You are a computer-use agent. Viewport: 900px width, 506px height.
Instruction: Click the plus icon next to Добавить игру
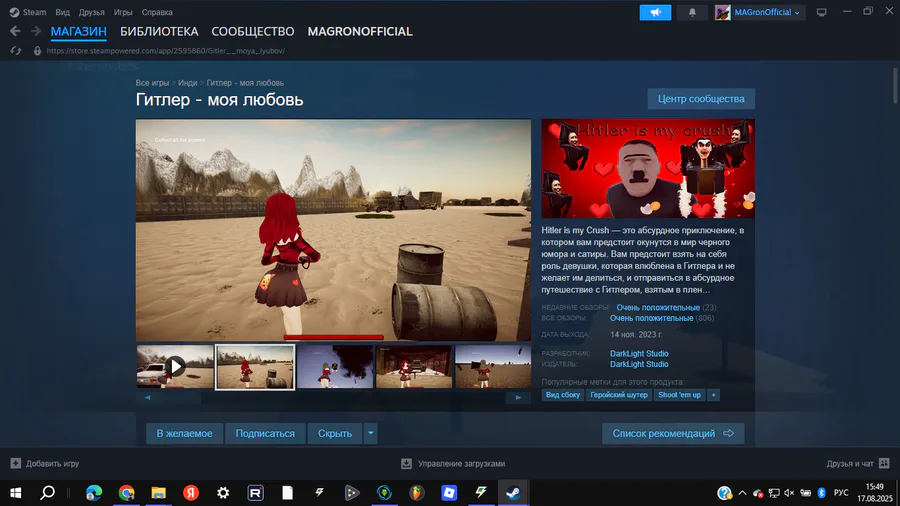[15, 463]
